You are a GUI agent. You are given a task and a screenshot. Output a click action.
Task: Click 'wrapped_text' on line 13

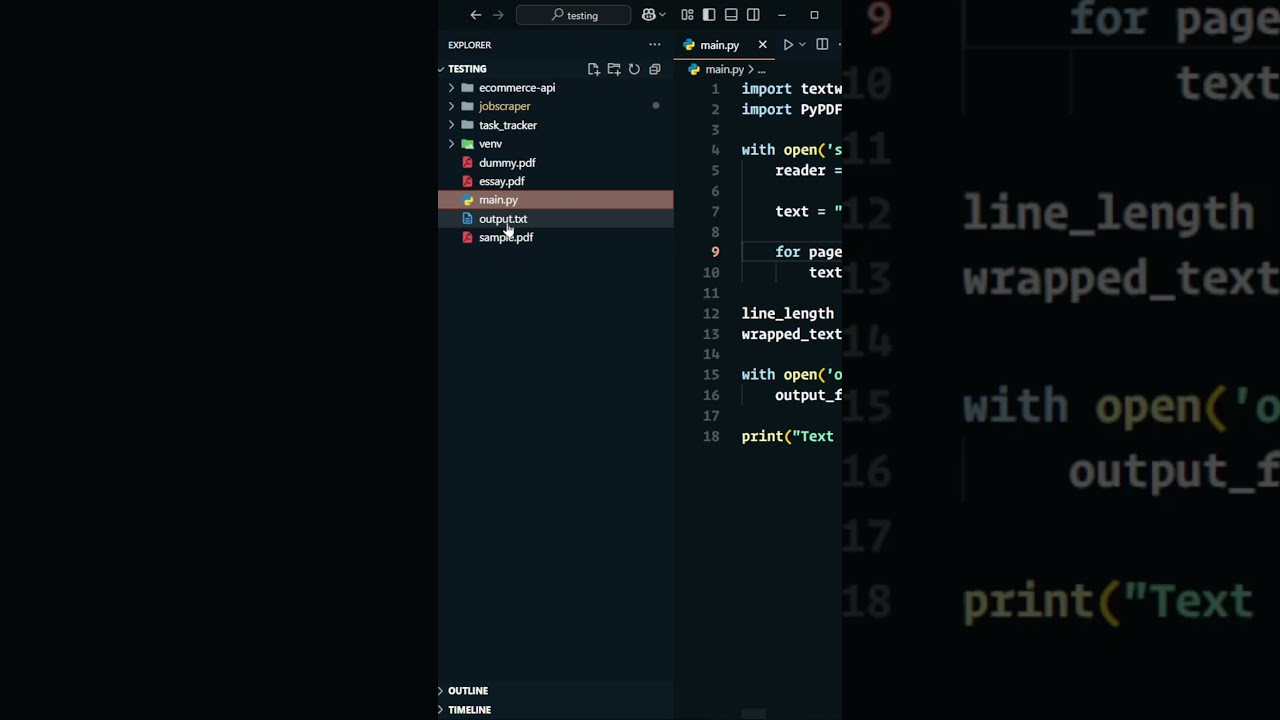pos(792,334)
